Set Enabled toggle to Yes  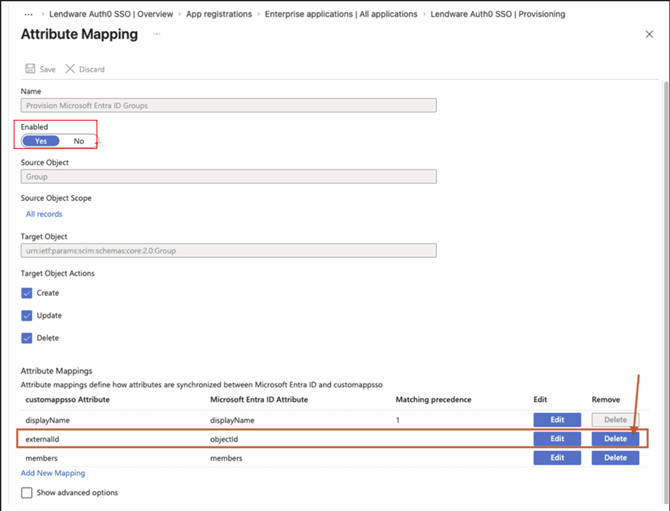(42, 141)
